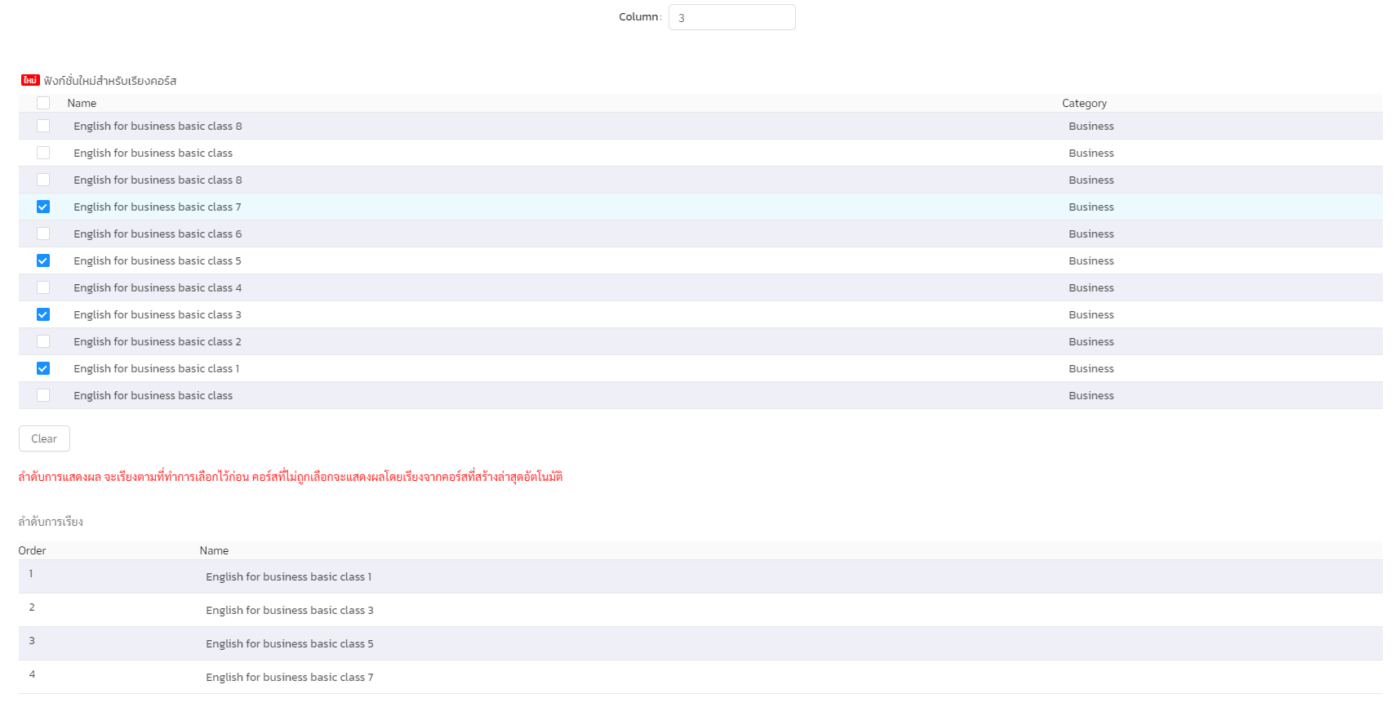Click order row 4 with basic class 7
The height and width of the screenshot is (703, 1400).
coord(289,677)
